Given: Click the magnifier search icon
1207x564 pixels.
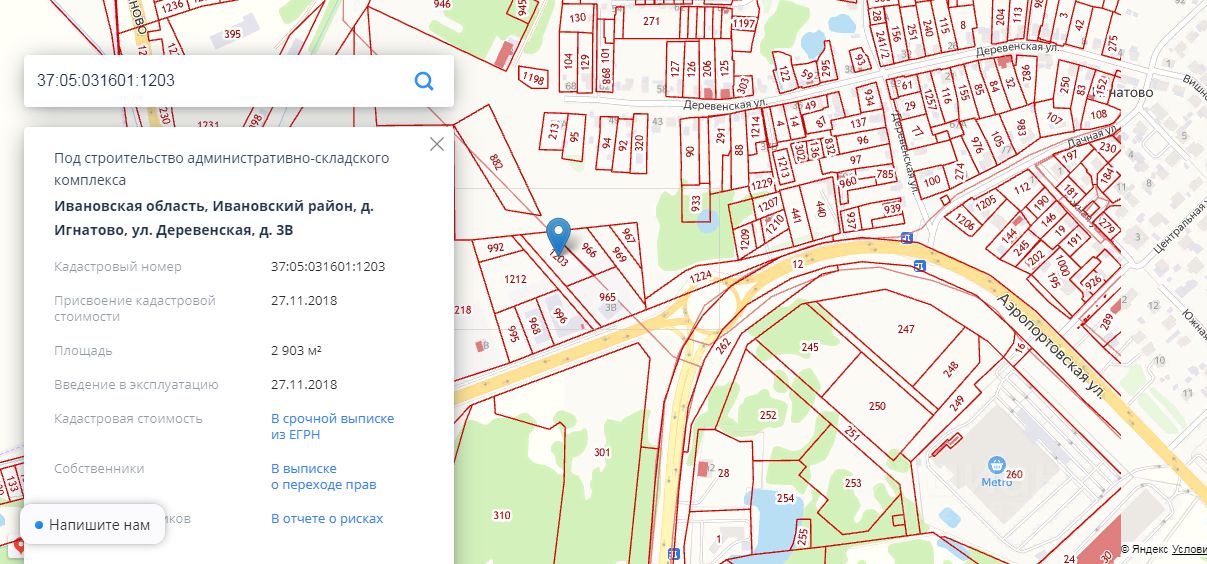Looking at the screenshot, I should (x=424, y=81).
